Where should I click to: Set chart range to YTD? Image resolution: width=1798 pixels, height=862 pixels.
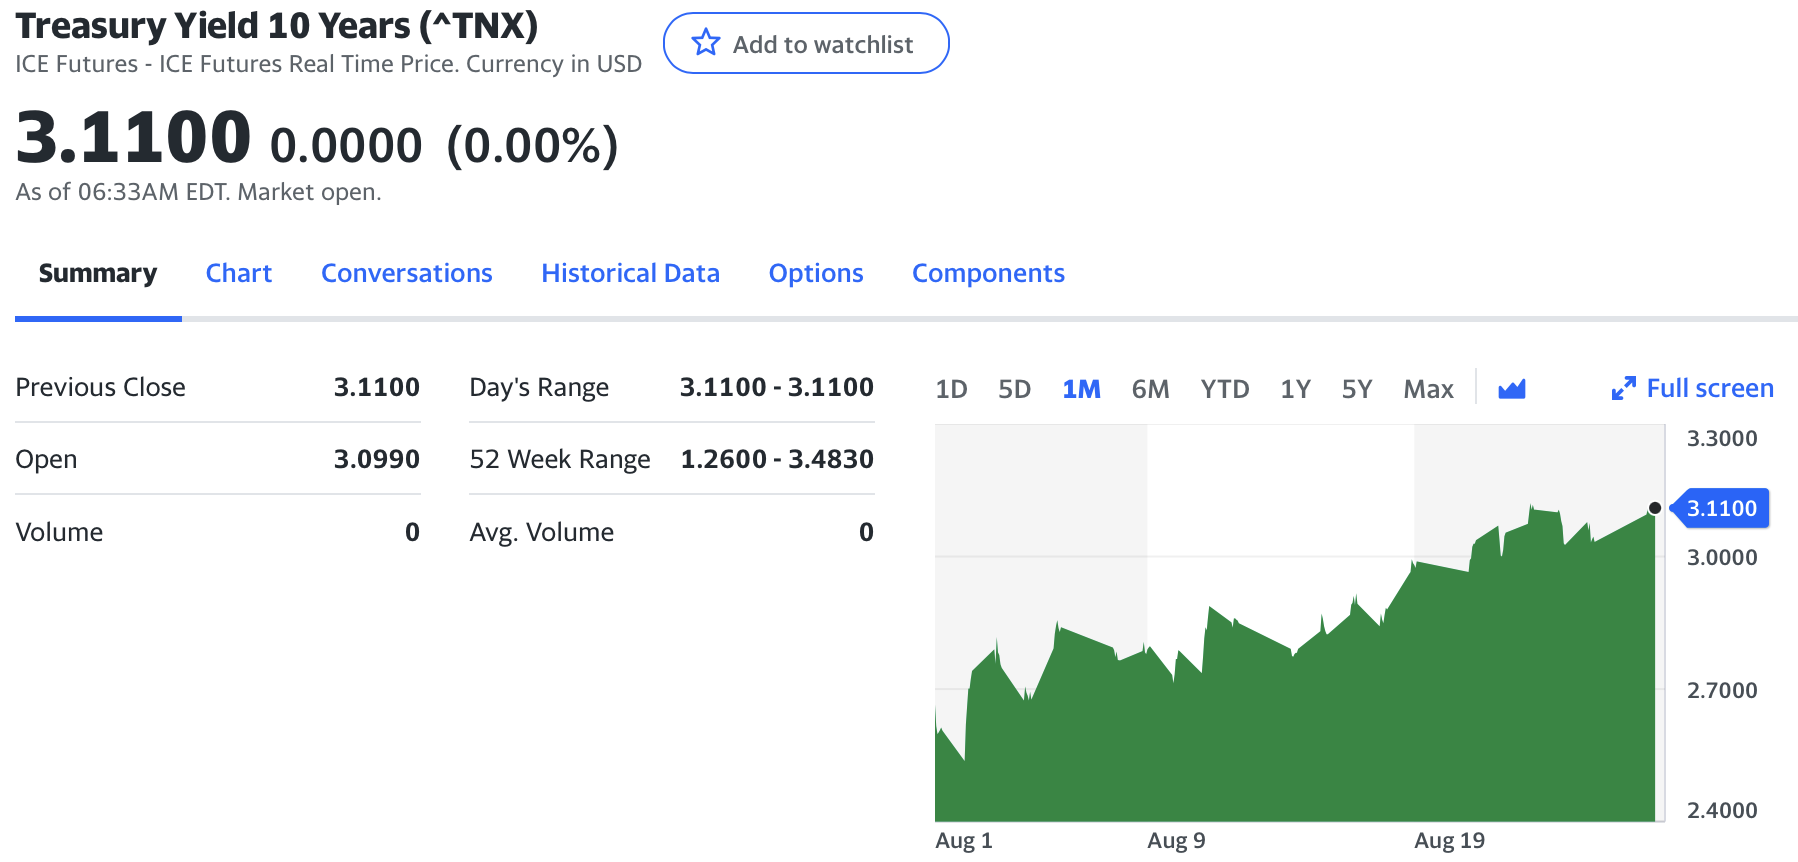[1225, 389]
